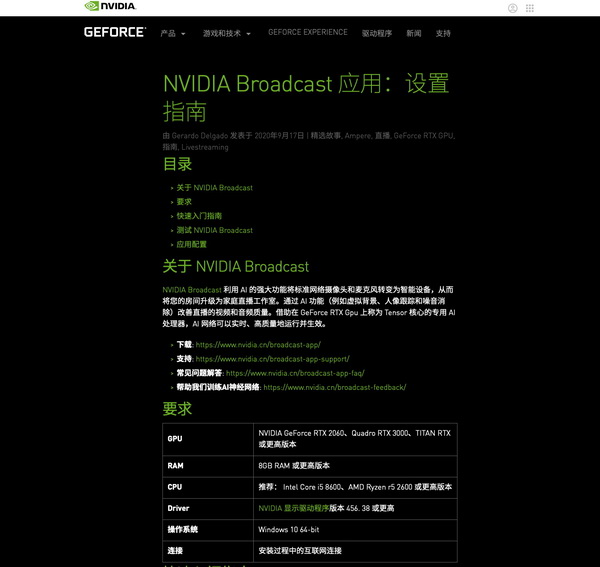The image size is (600, 567).
Task: Click the 关于 NVIDIA Broadcast section heading
Action: coord(236,267)
